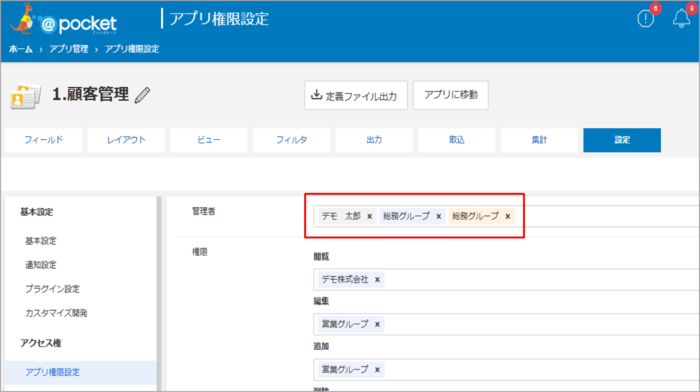The width and height of the screenshot is (700, 392).
Task: Select the 取込 tab
Action: (457, 140)
